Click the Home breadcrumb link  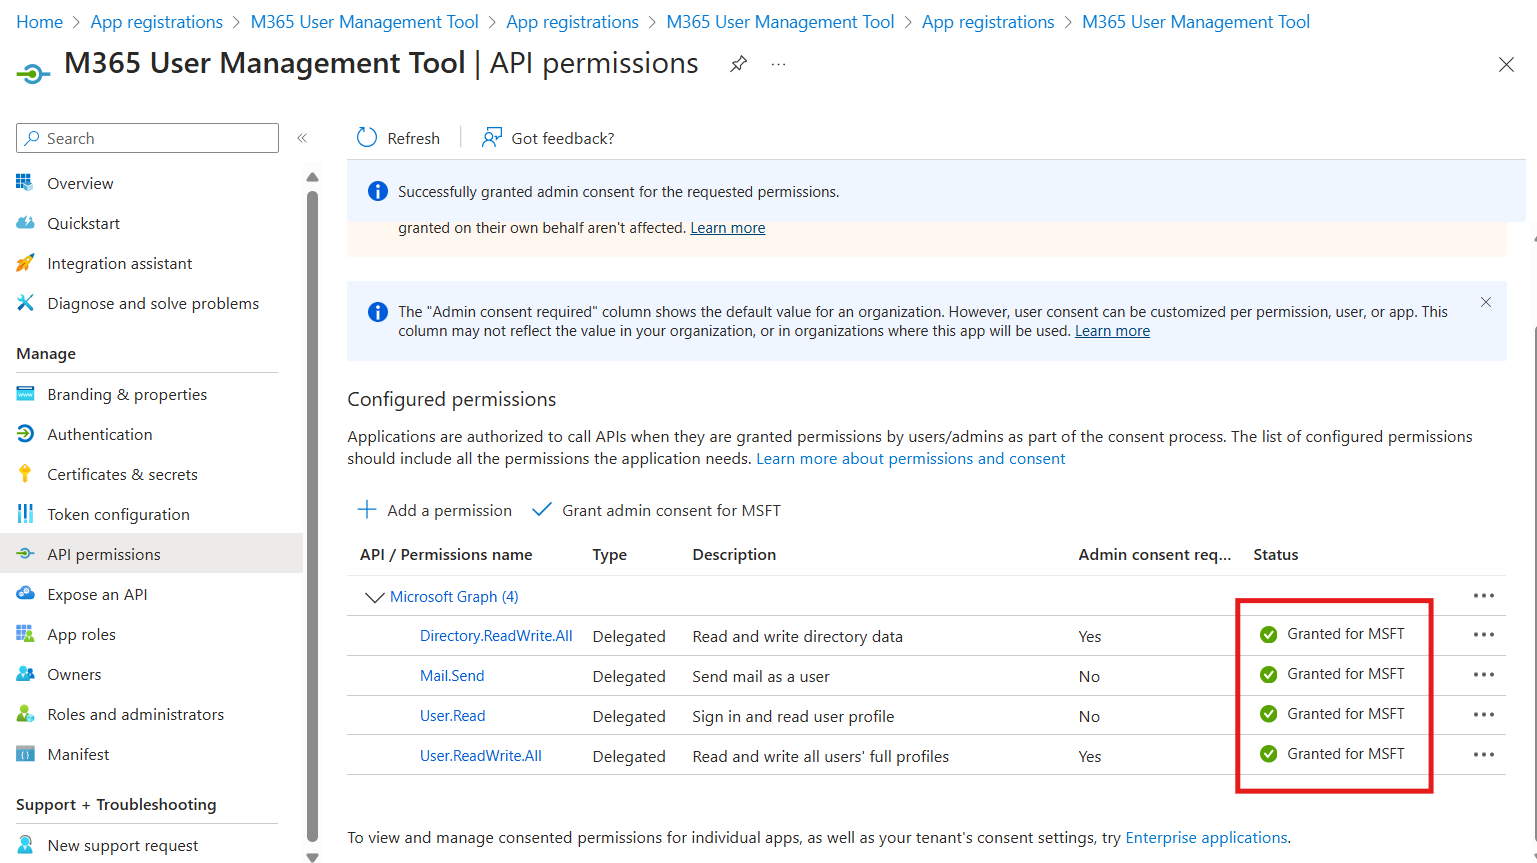point(40,22)
